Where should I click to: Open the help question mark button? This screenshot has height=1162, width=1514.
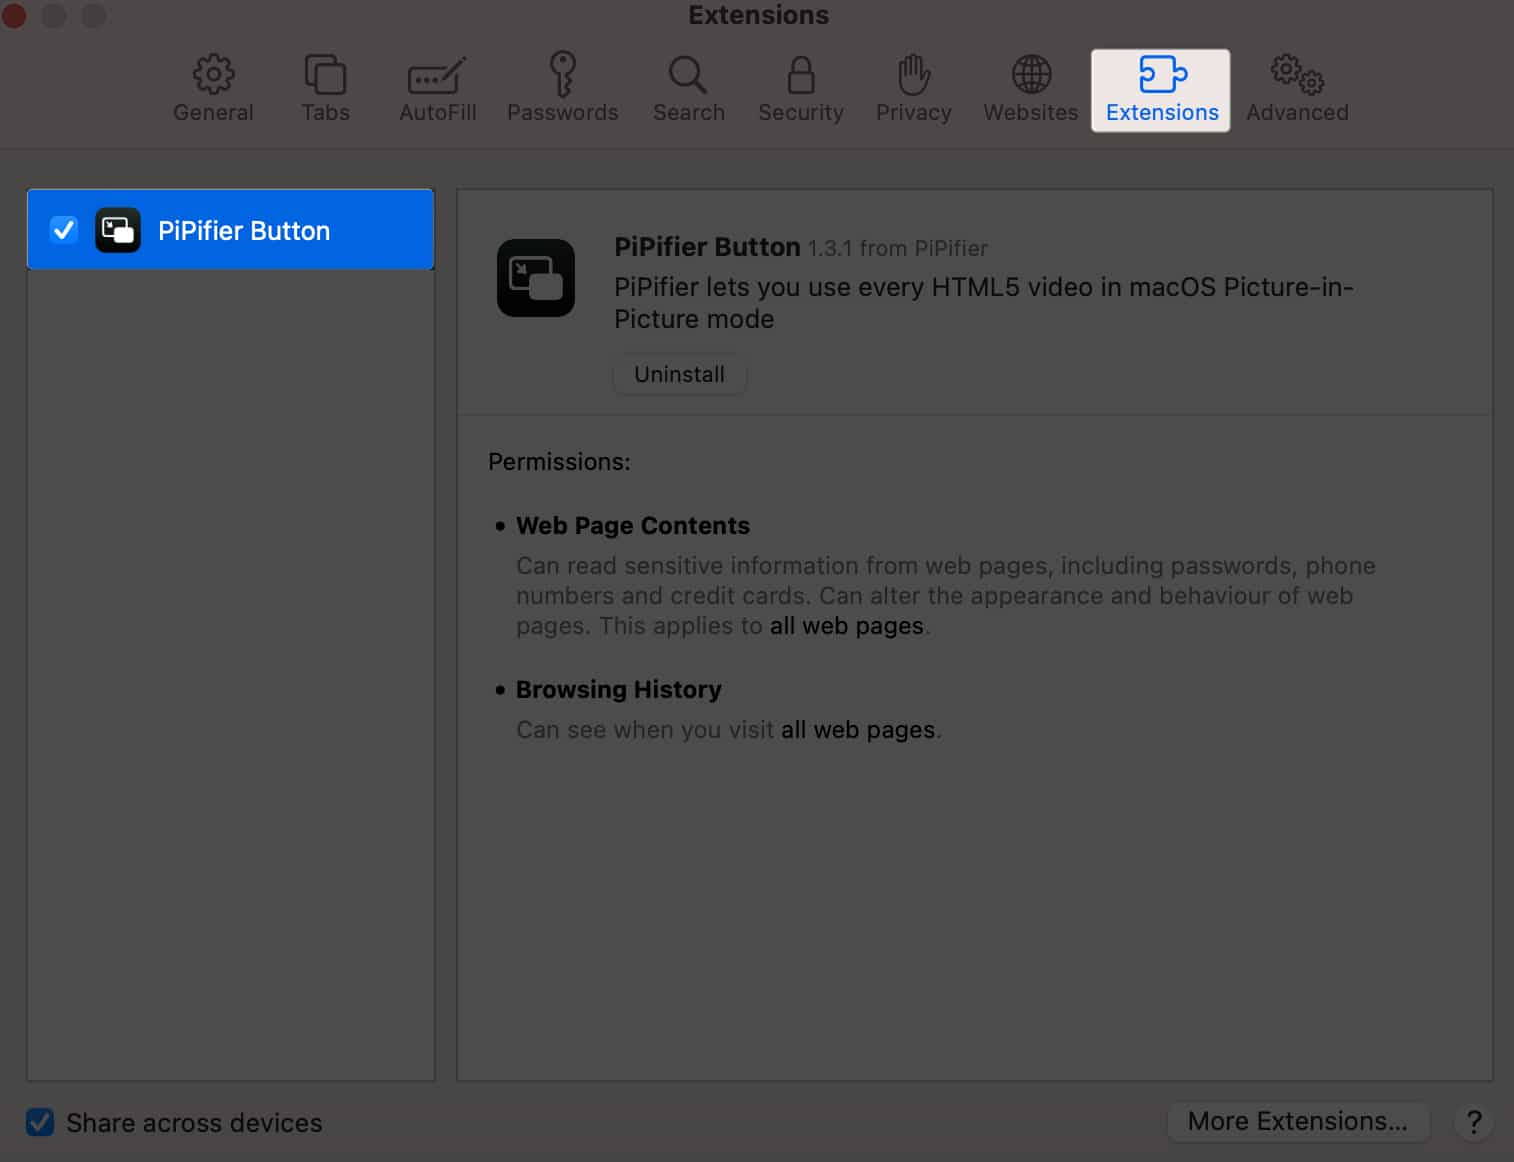[1473, 1122]
